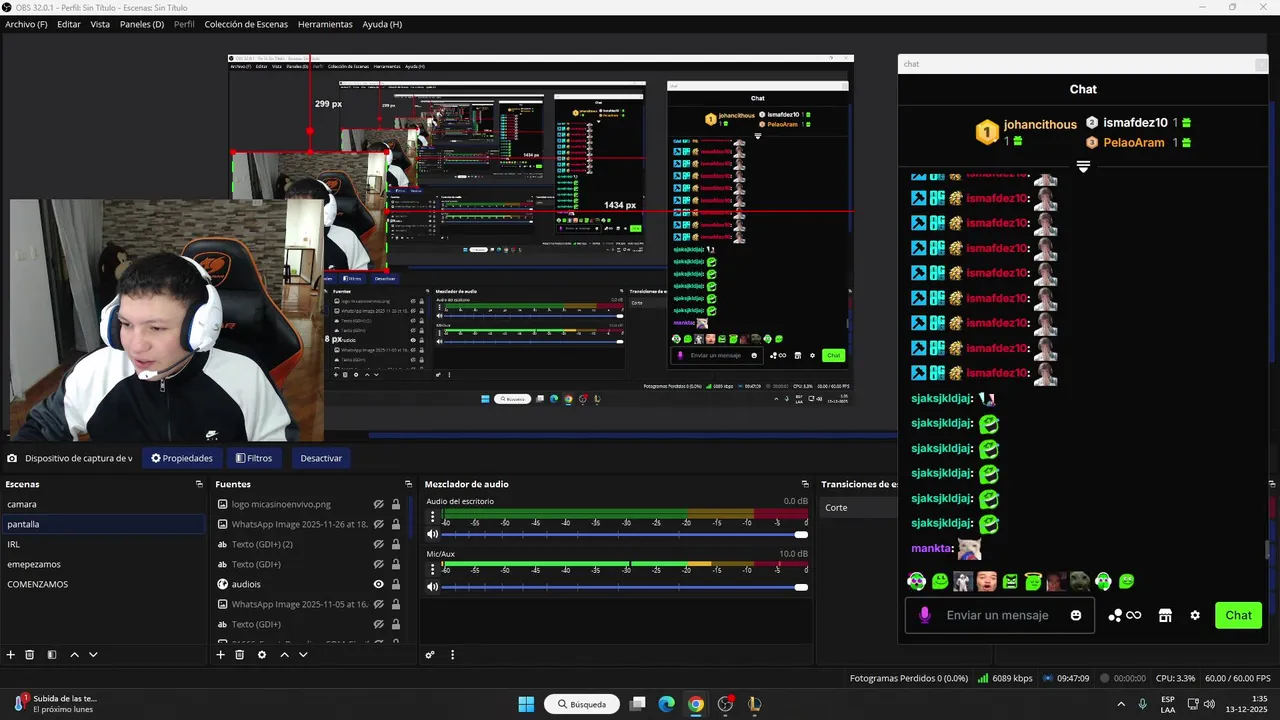Screen dimensions: 1280x720
Task: Open scene filters icon in Escenas toolbar
Action: pyautogui.click(x=51, y=655)
